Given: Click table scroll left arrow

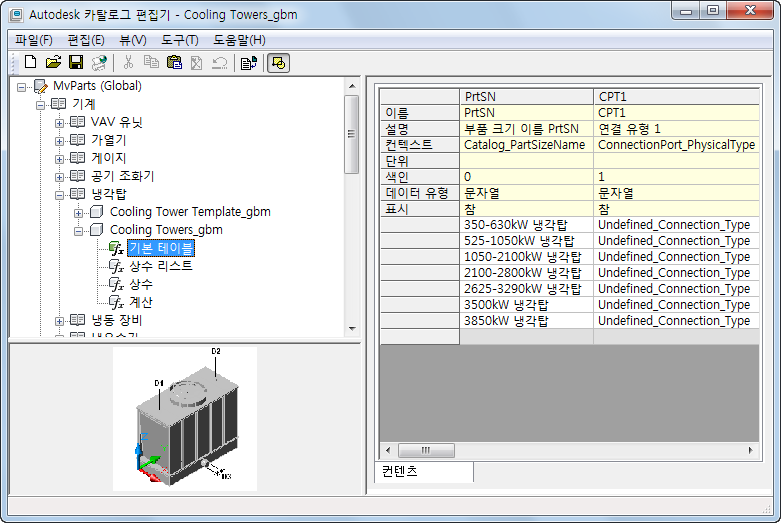Looking at the screenshot, I should click(x=388, y=450).
